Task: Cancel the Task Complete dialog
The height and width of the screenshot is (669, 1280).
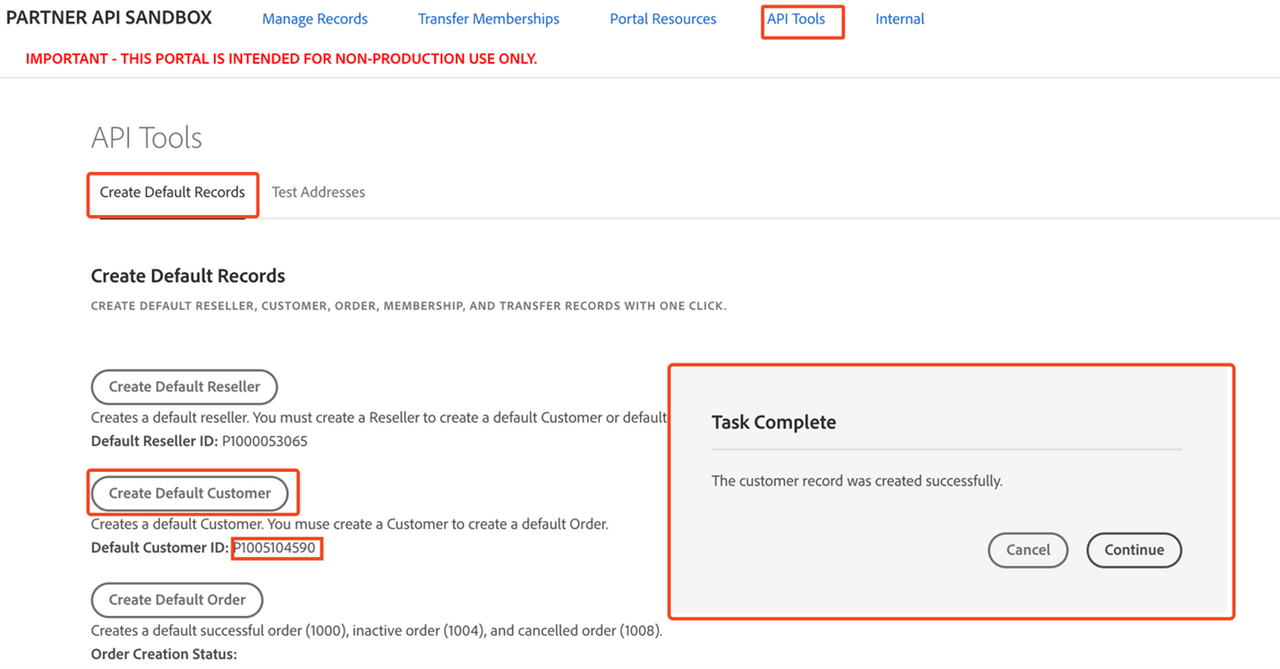Action: pyautogui.click(x=1027, y=550)
